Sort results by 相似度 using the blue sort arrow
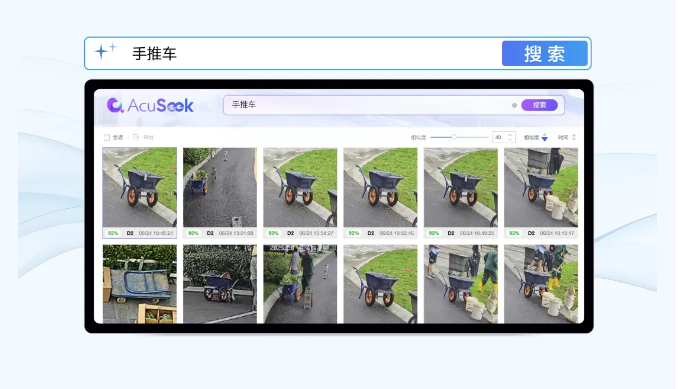 (545, 139)
